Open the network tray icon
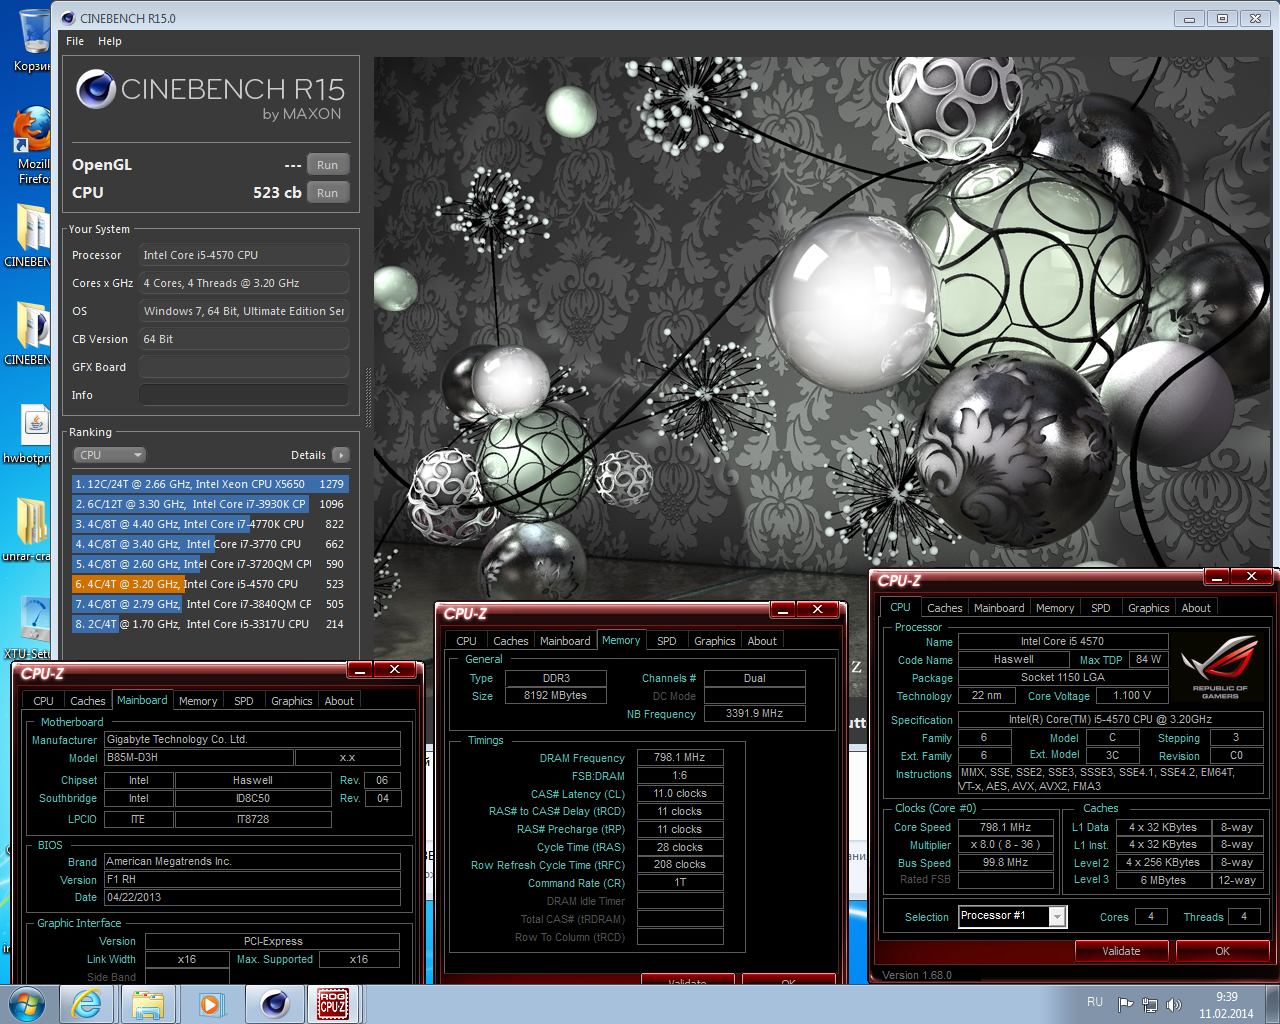This screenshot has height=1024, width=1280. click(1150, 1004)
